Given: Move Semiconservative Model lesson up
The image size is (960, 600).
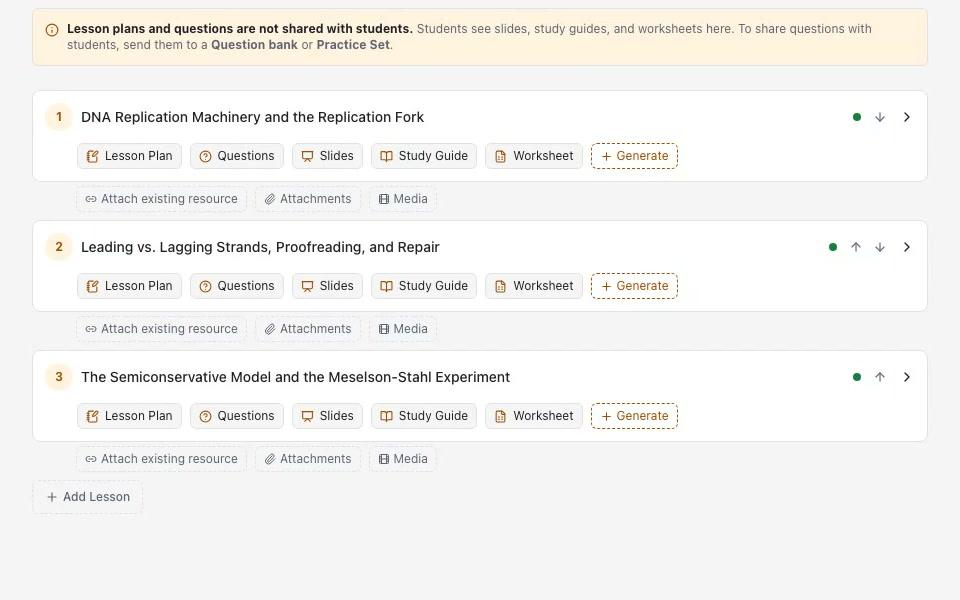Looking at the screenshot, I should pos(880,377).
